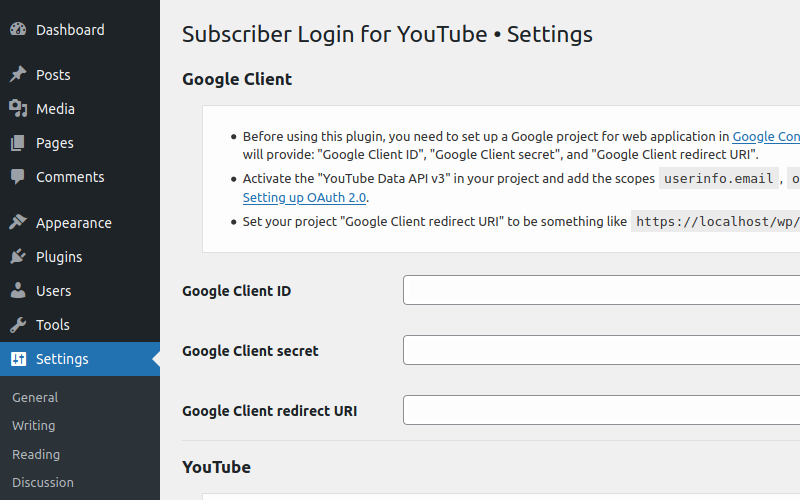The width and height of the screenshot is (800, 500).
Task: Click the Dashboard gauge icon
Action: [x=18, y=30]
